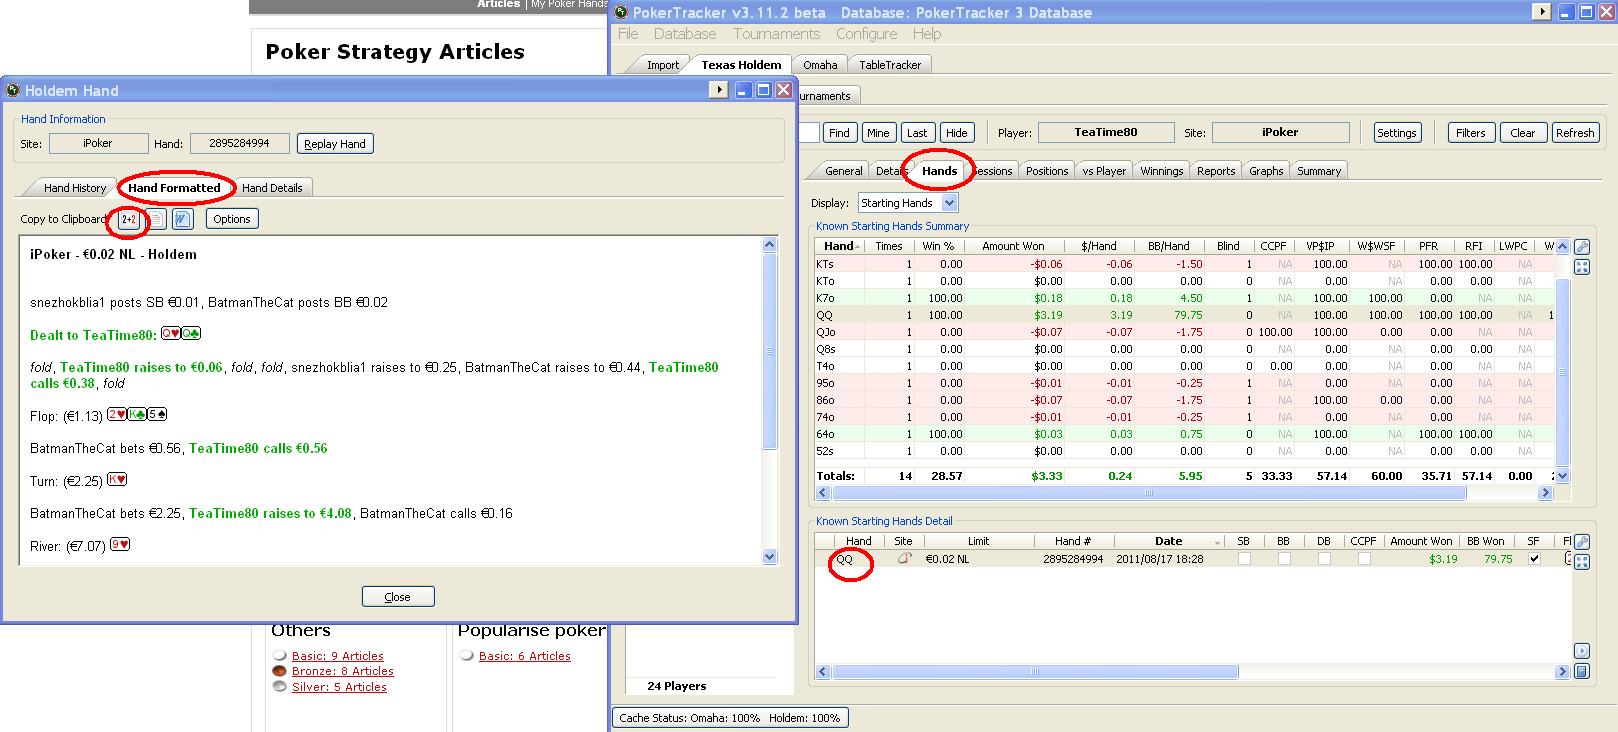Screen dimensions: 1618x732
Task: Click the Hand number field 2895284994
Action: [x=240, y=144]
